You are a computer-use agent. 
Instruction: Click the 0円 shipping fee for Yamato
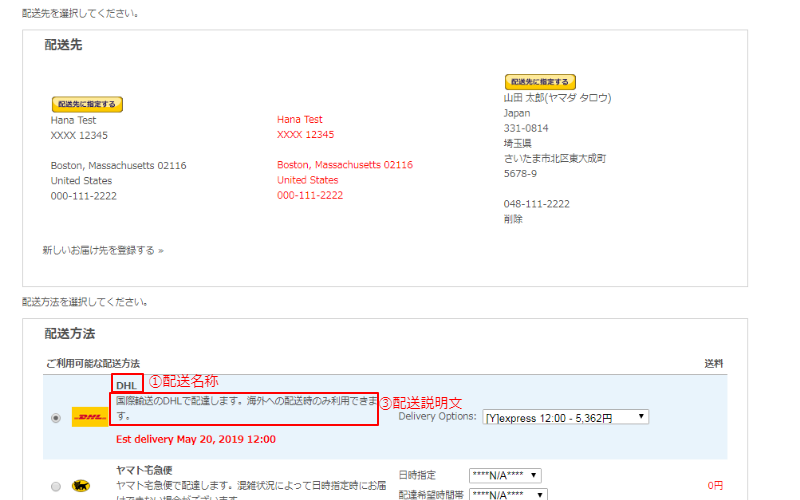point(714,486)
